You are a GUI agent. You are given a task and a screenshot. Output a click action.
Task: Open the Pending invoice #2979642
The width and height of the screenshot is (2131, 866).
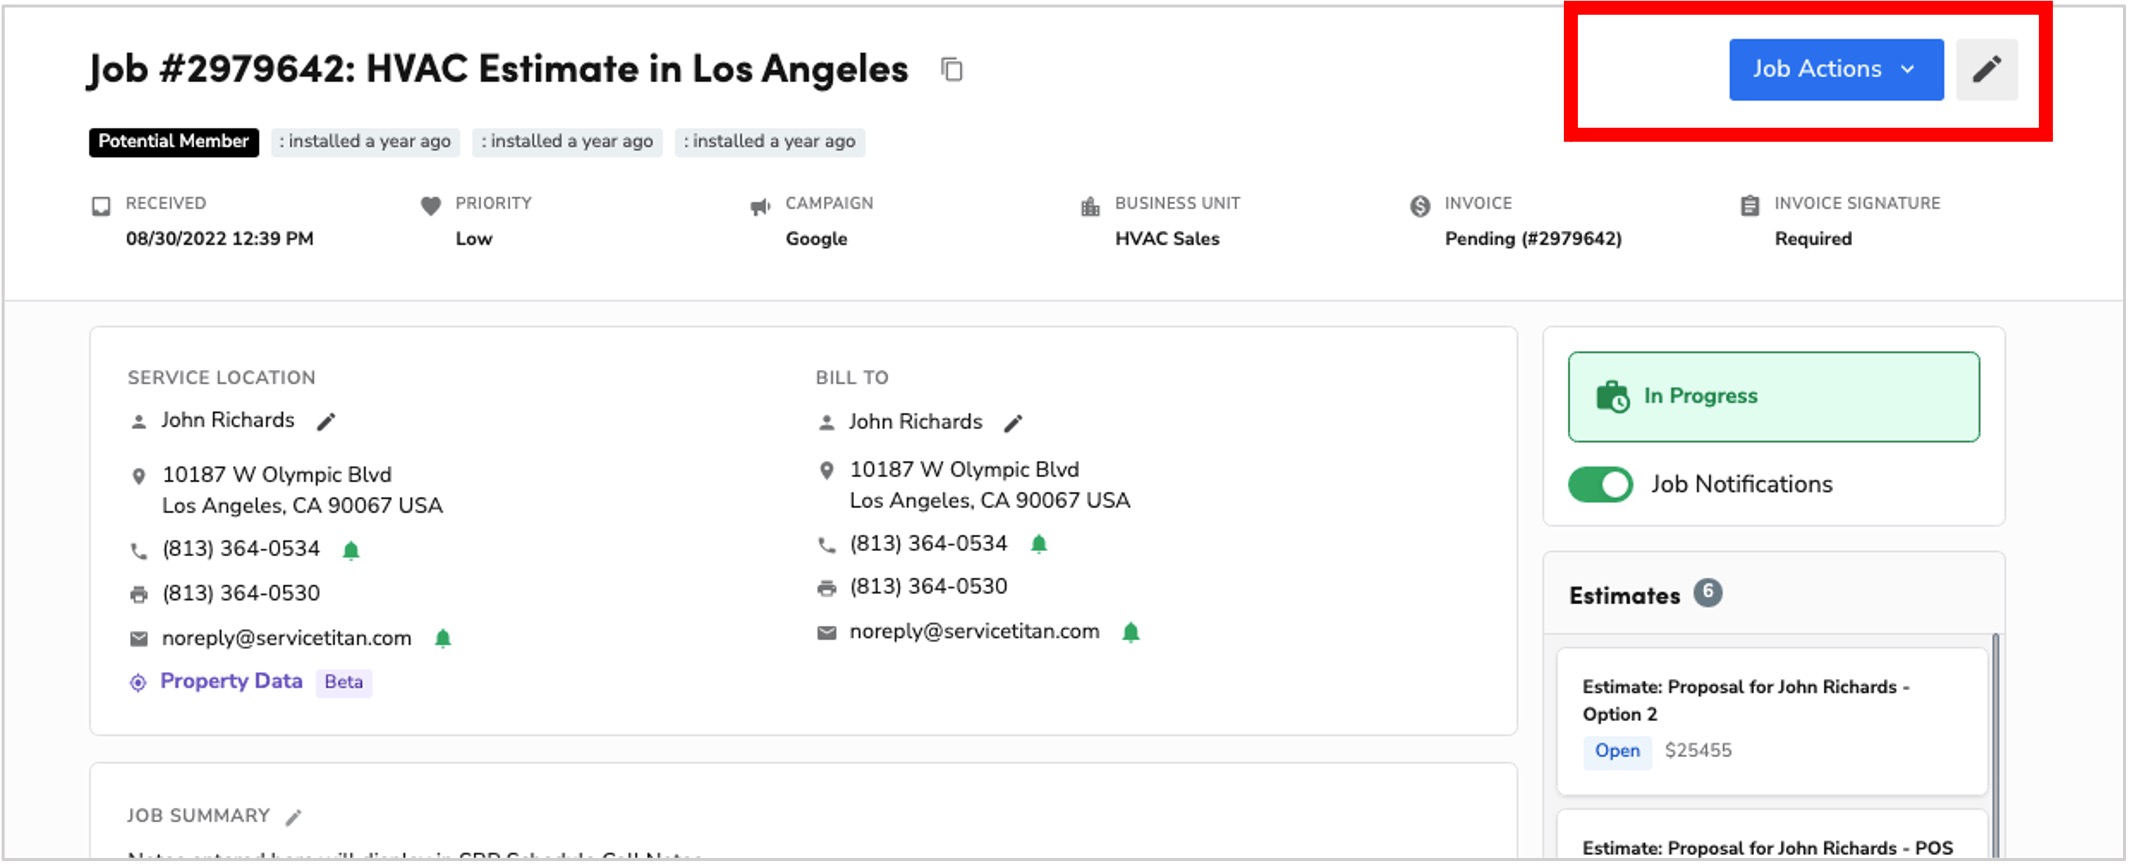pos(1533,239)
